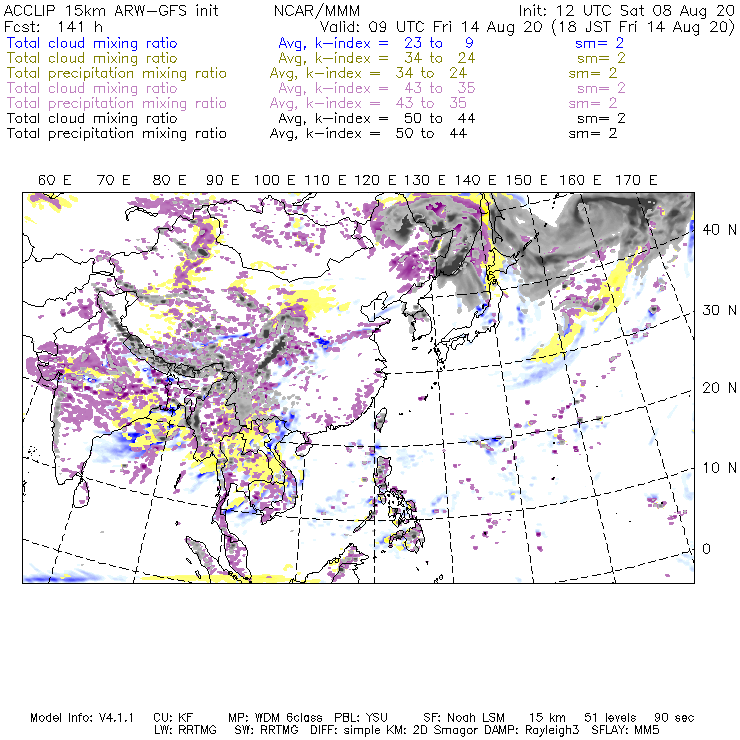
Task: Click the black 'Avg, k-index = 50 to 44' cloud row
Action: [377, 118]
